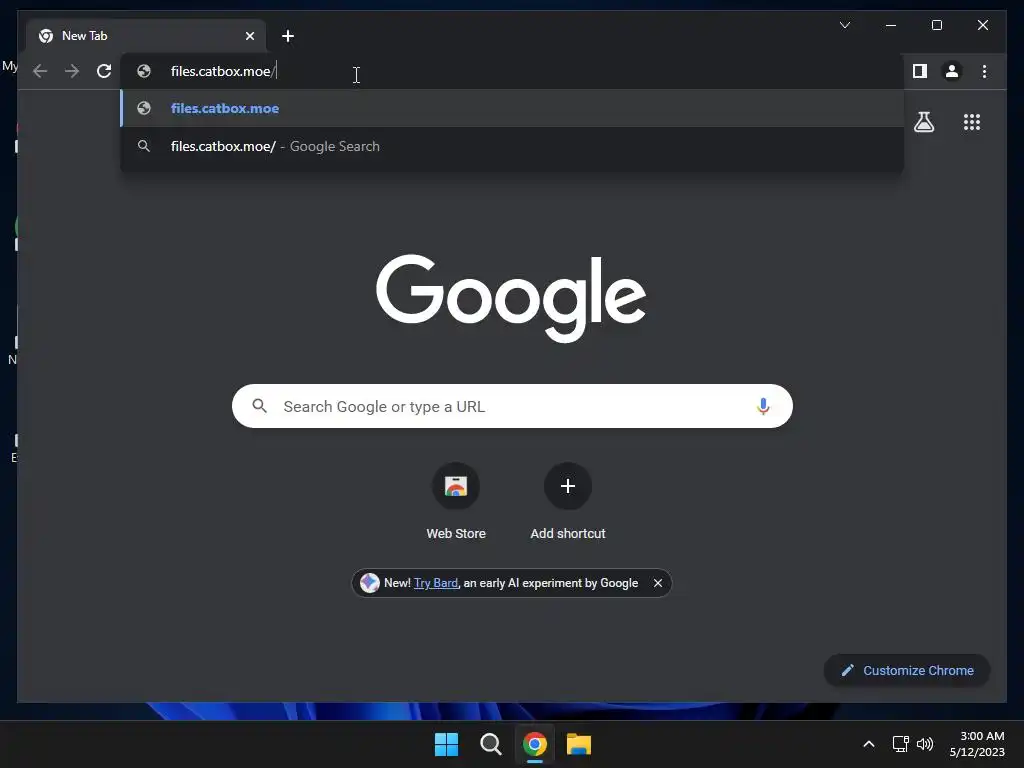The height and width of the screenshot is (768, 1024).
Task: Click the search magnifier in Google search box
Action: coord(259,406)
